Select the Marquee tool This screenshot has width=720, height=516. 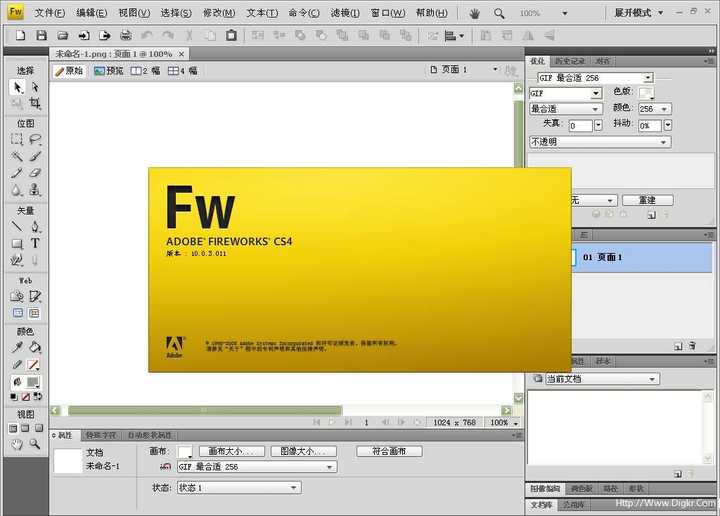tap(17, 139)
